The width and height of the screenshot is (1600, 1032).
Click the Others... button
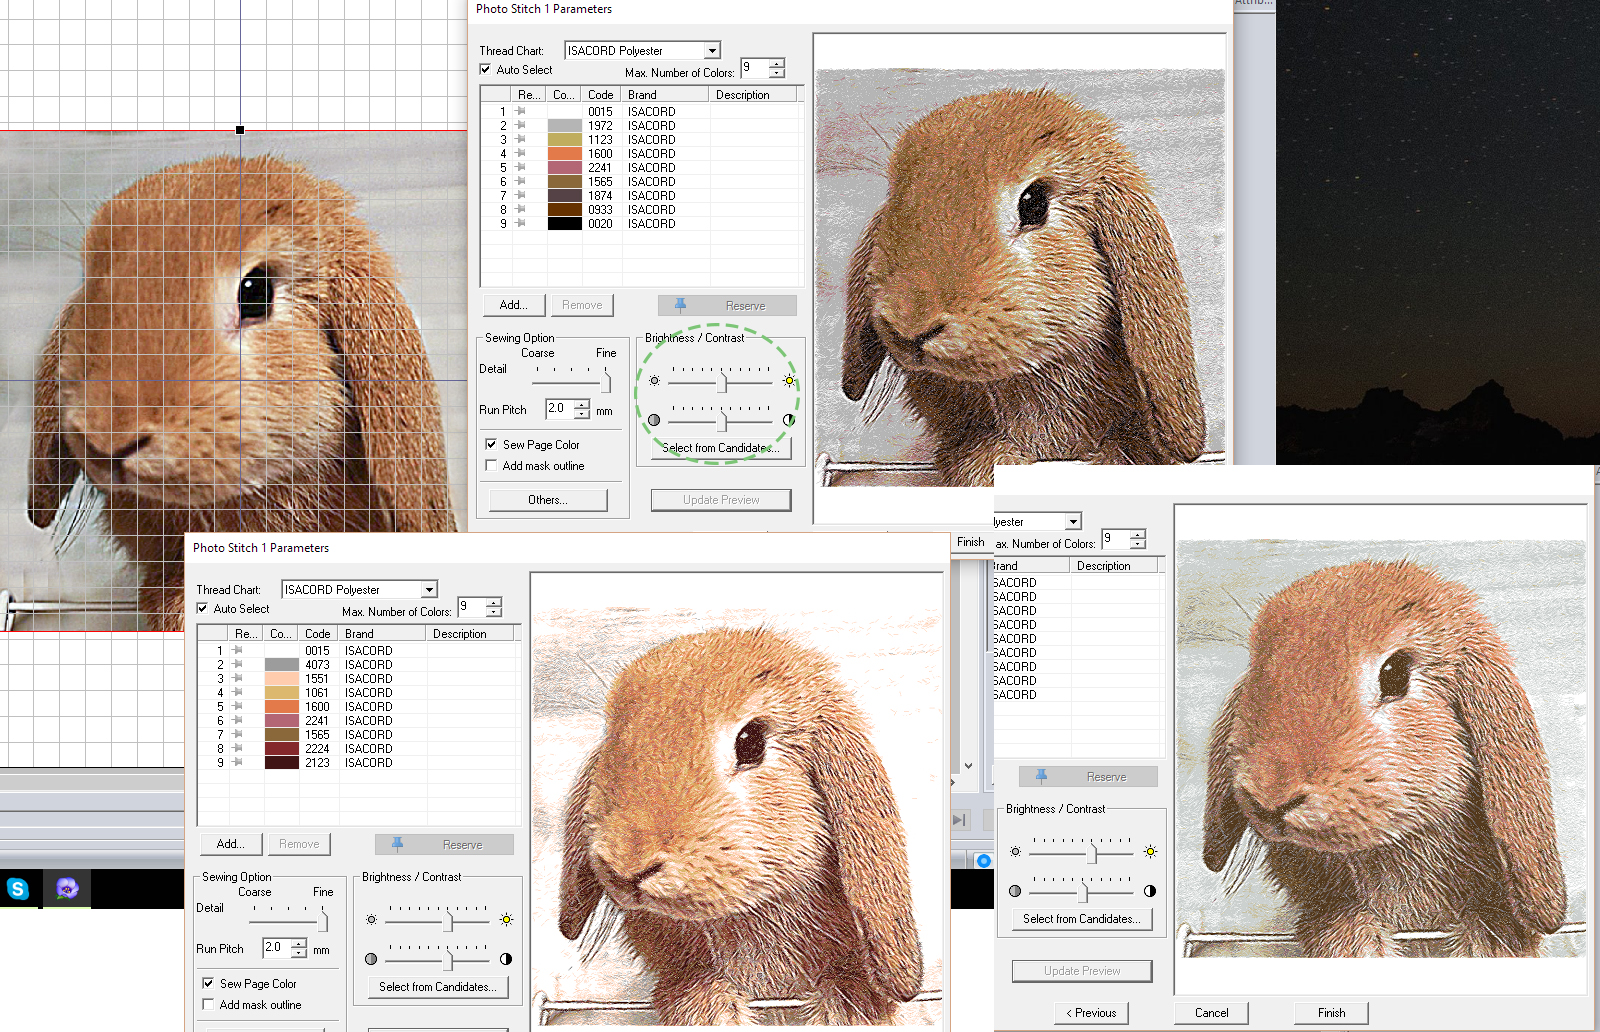click(x=548, y=500)
